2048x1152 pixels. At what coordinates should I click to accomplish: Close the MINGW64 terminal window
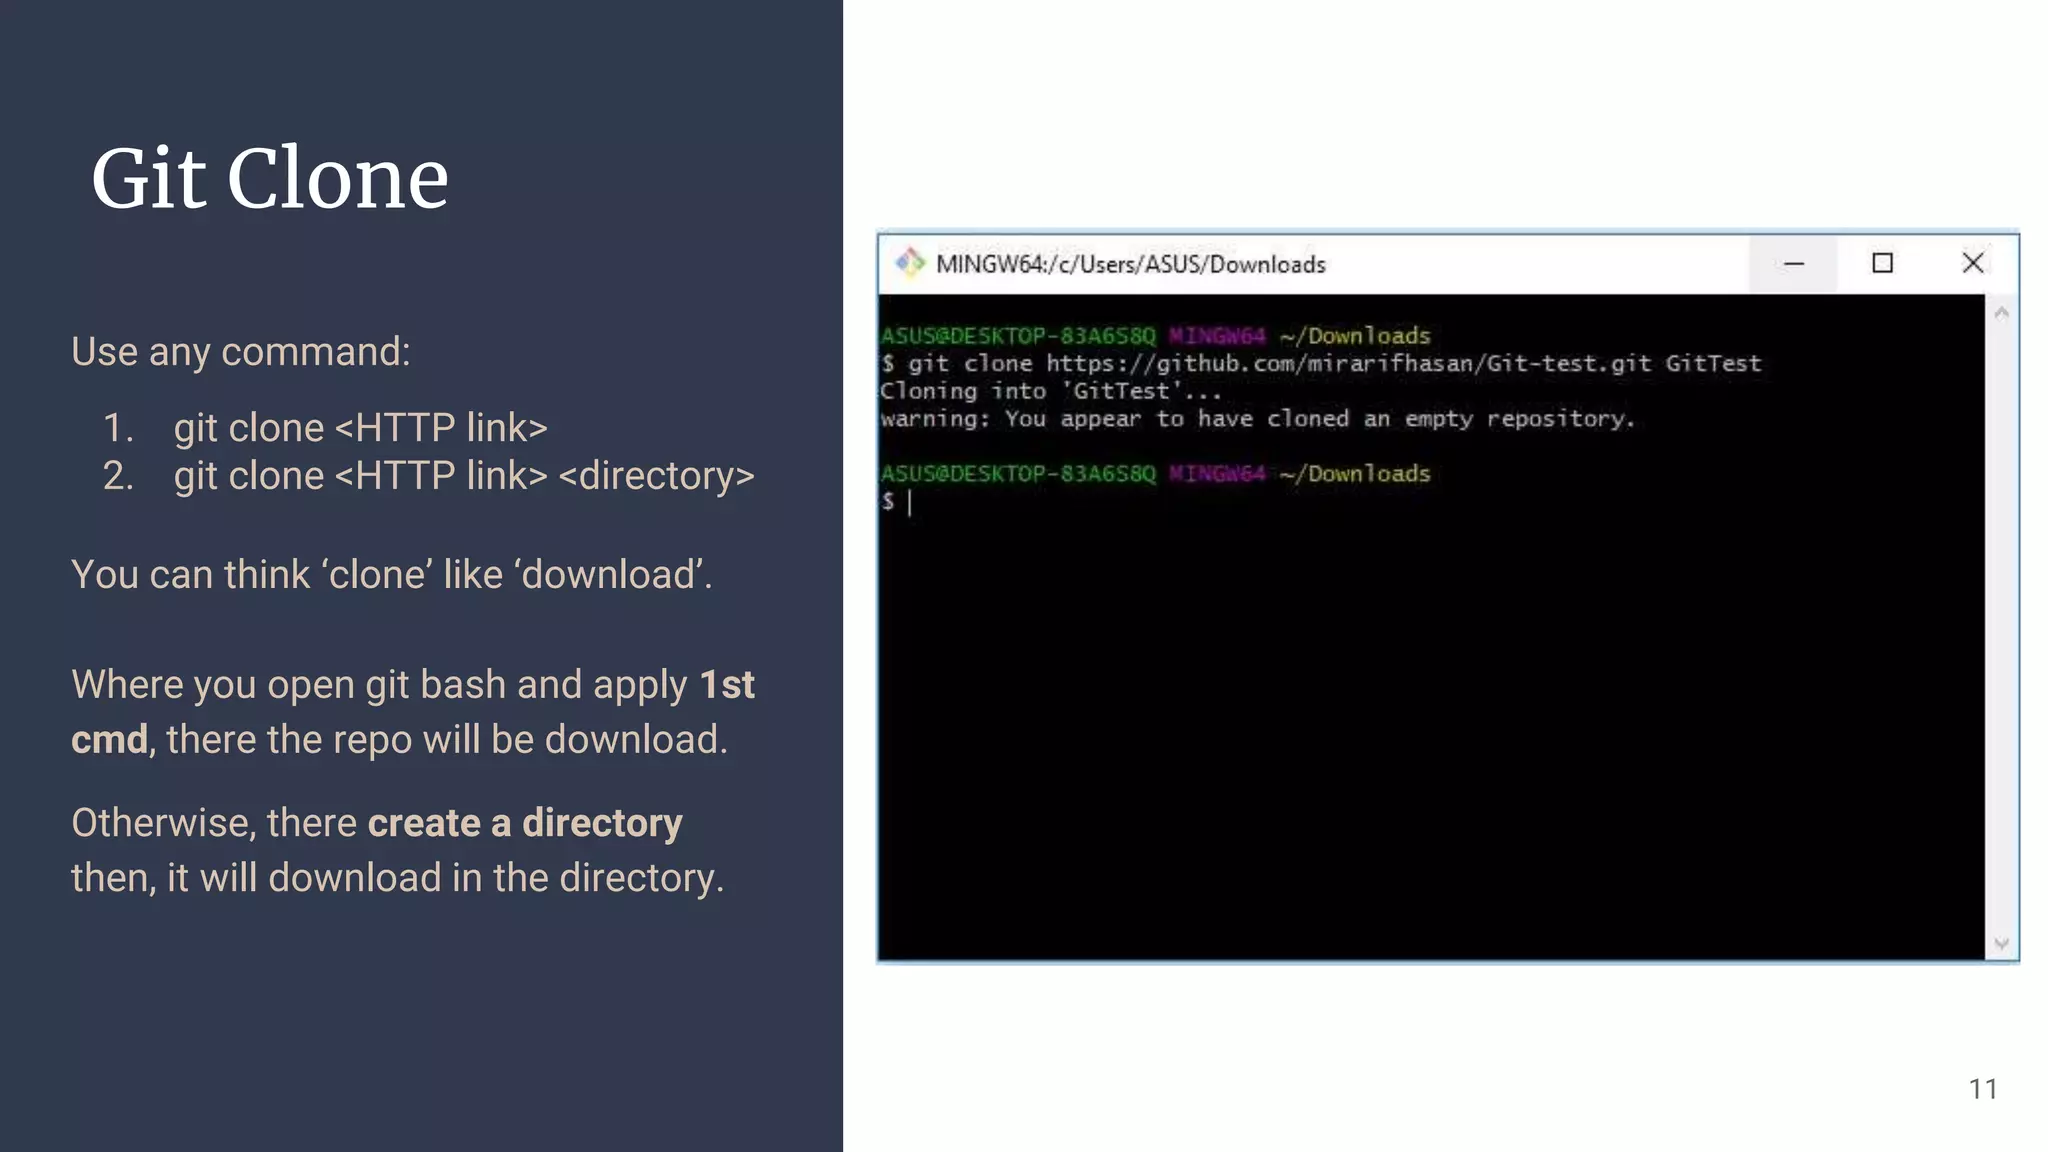[x=1972, y=264]
